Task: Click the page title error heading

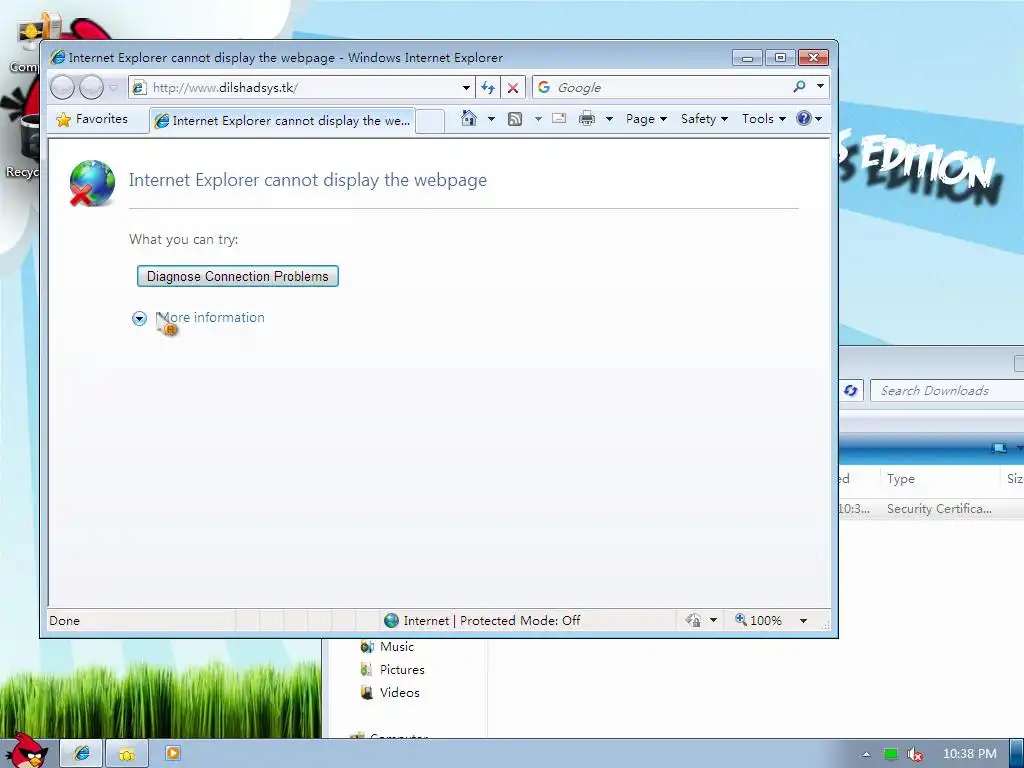Action: click(308, 180)
